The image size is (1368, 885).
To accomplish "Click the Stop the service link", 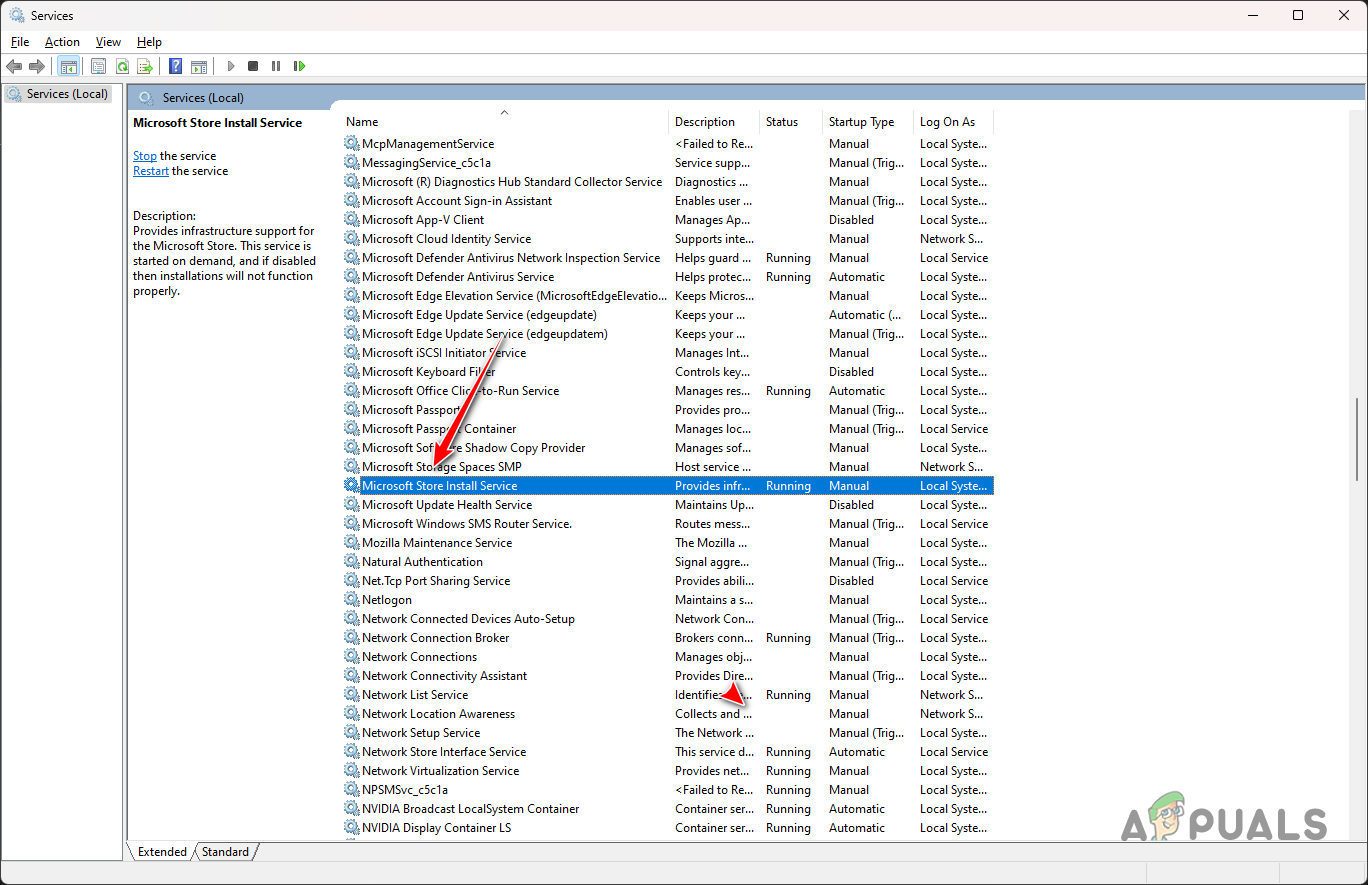I will tap(144, 155).
